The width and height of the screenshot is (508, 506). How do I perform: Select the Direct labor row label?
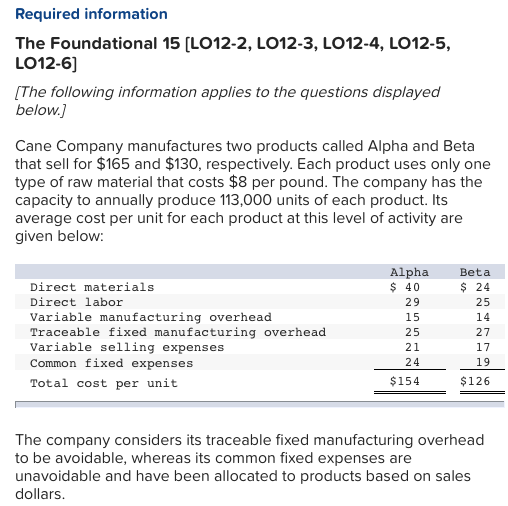(x=76, y=302)
